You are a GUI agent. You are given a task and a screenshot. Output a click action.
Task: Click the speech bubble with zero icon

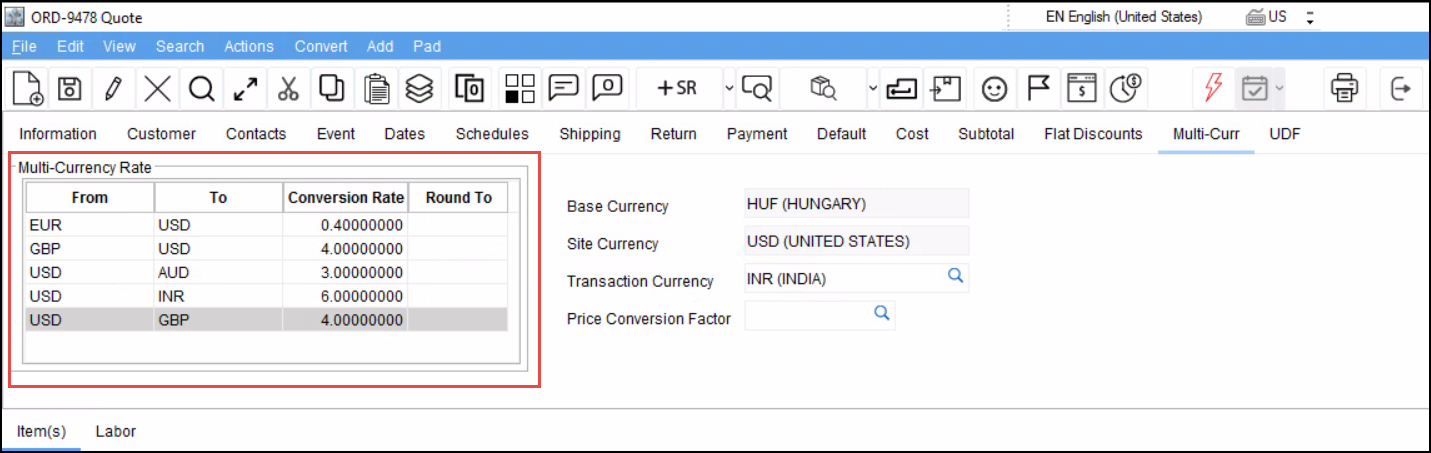[x=608, y=88]
